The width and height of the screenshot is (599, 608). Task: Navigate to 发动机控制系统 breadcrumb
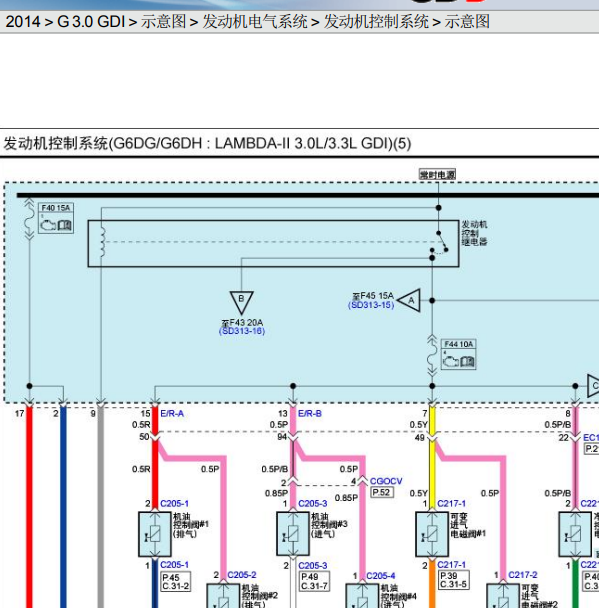(376, 22)
